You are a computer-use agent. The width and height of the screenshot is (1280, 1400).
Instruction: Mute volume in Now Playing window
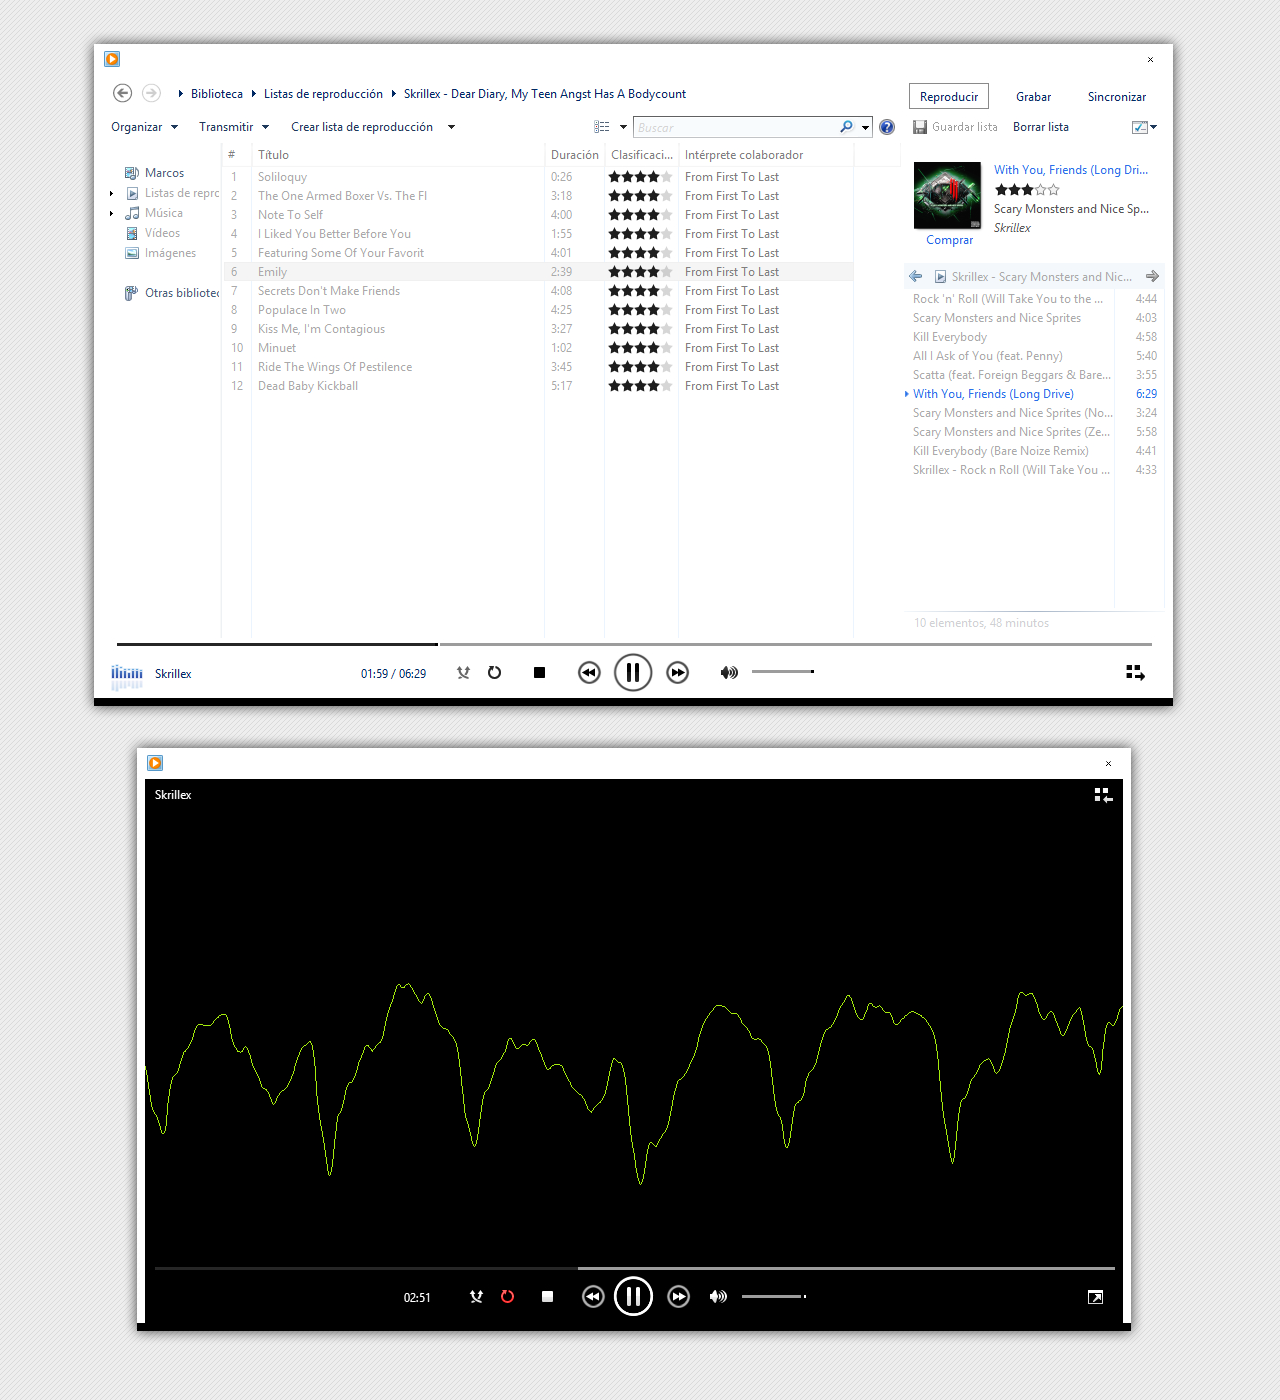(x=718, y=1297)
